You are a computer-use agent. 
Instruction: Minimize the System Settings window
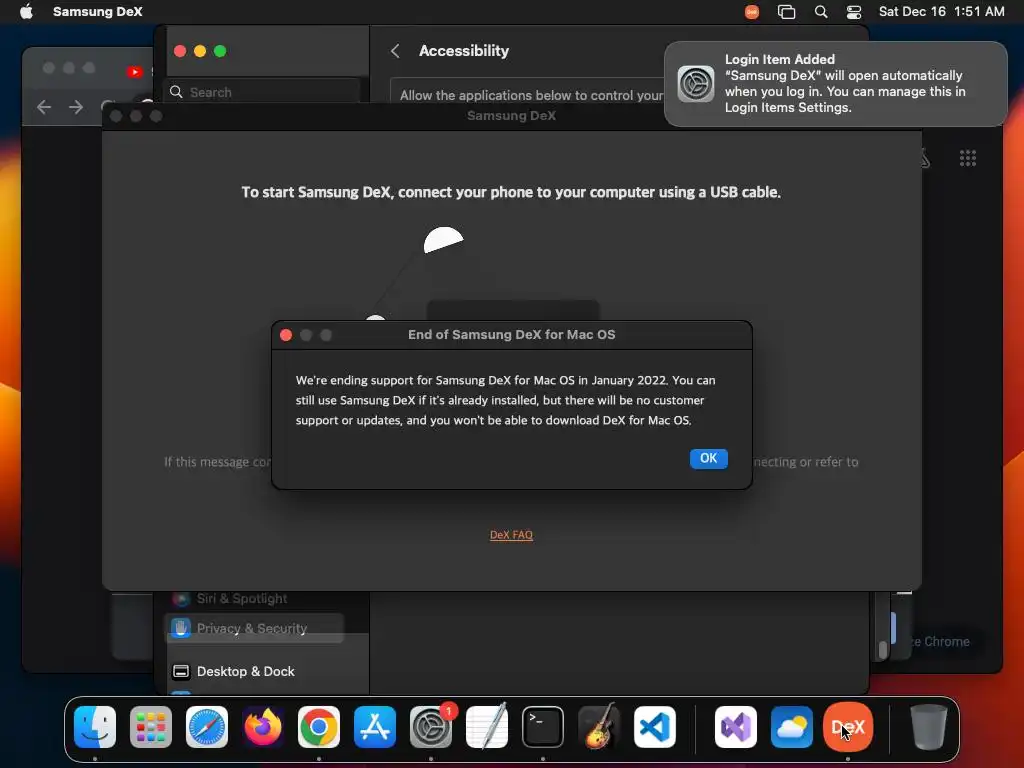pos(200,51)
